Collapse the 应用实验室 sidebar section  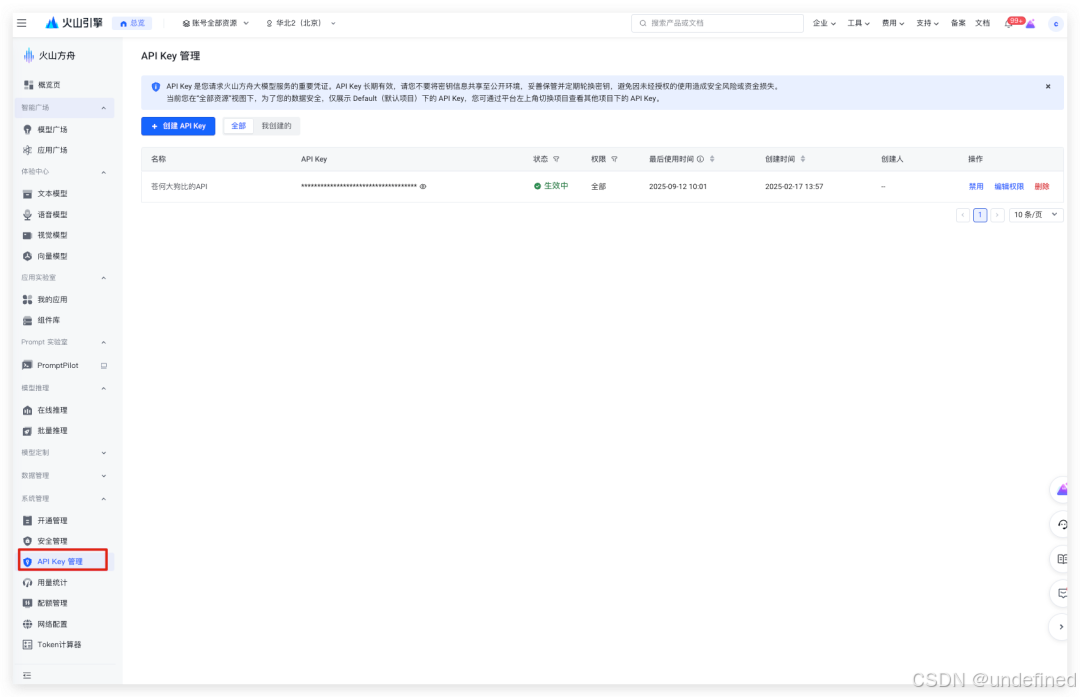coord(104,278)
